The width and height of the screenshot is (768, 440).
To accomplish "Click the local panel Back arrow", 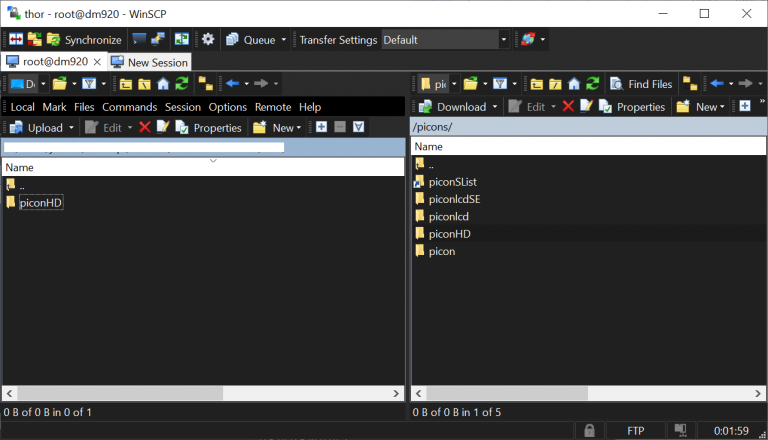I will coord(233,84).
